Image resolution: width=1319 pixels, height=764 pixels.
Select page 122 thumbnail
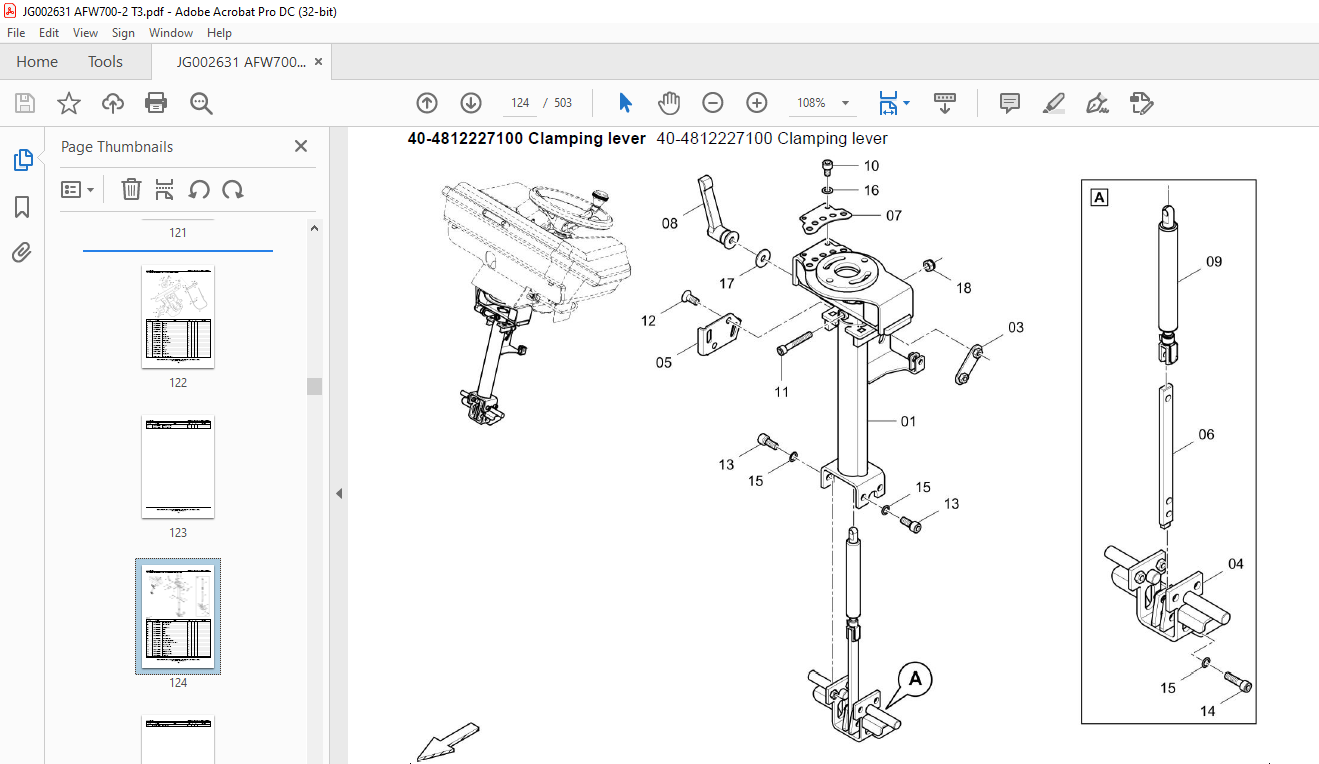(178, 317)
